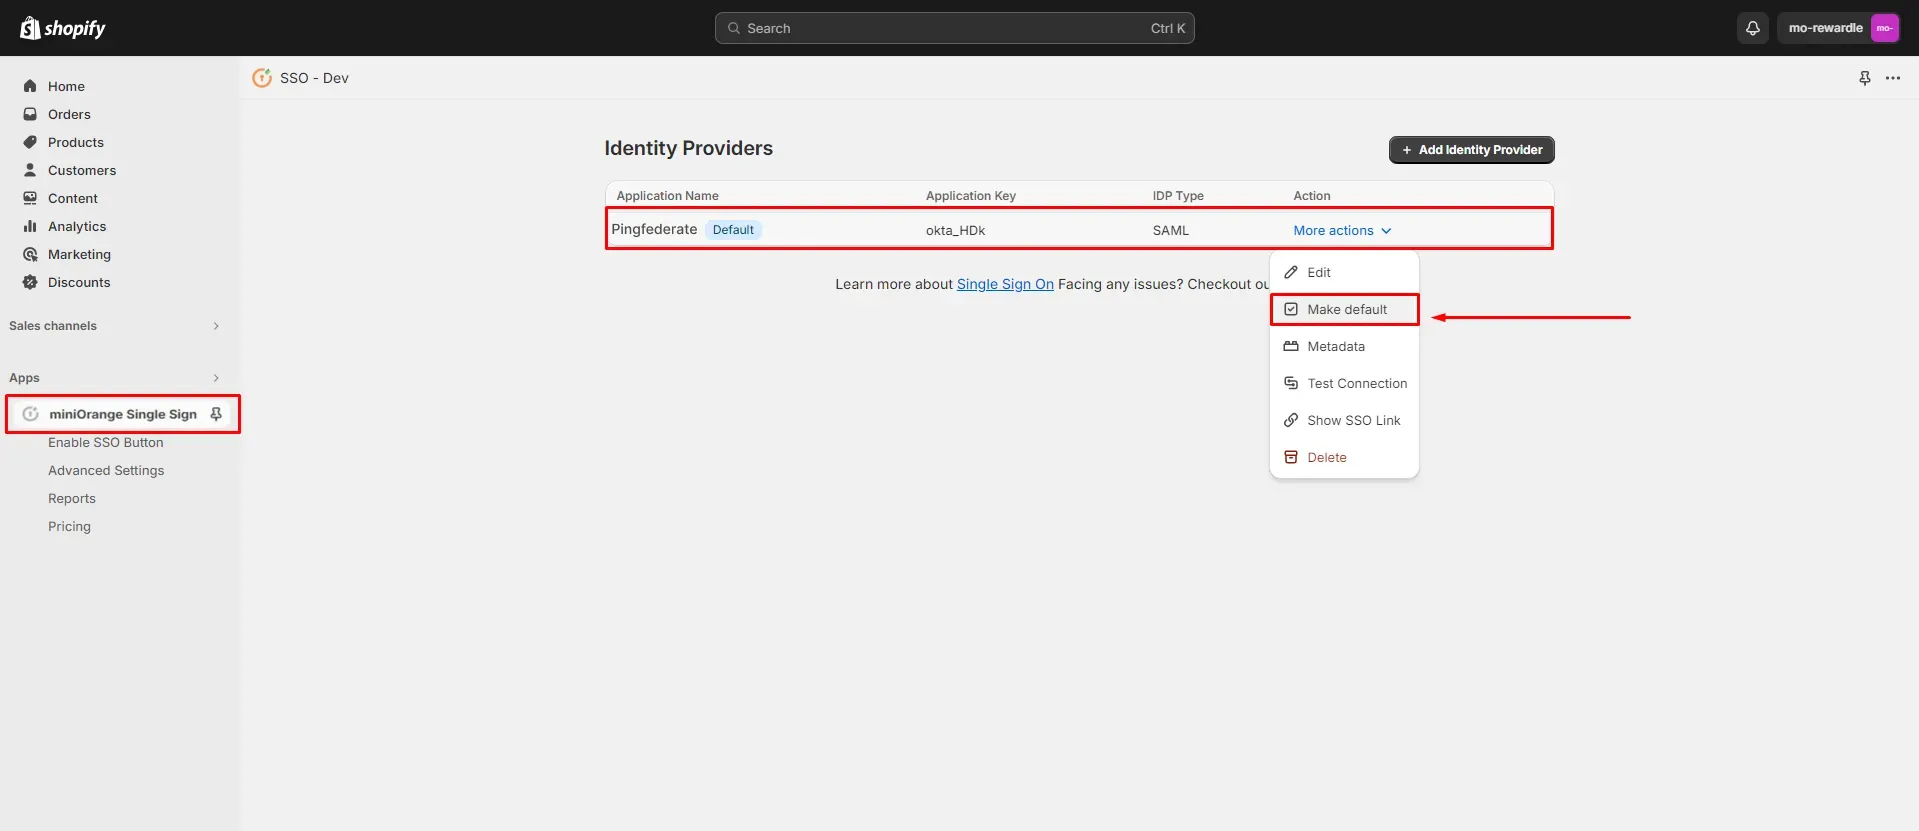Click plus icon on Add Identity Provider

coord(1407,150)
